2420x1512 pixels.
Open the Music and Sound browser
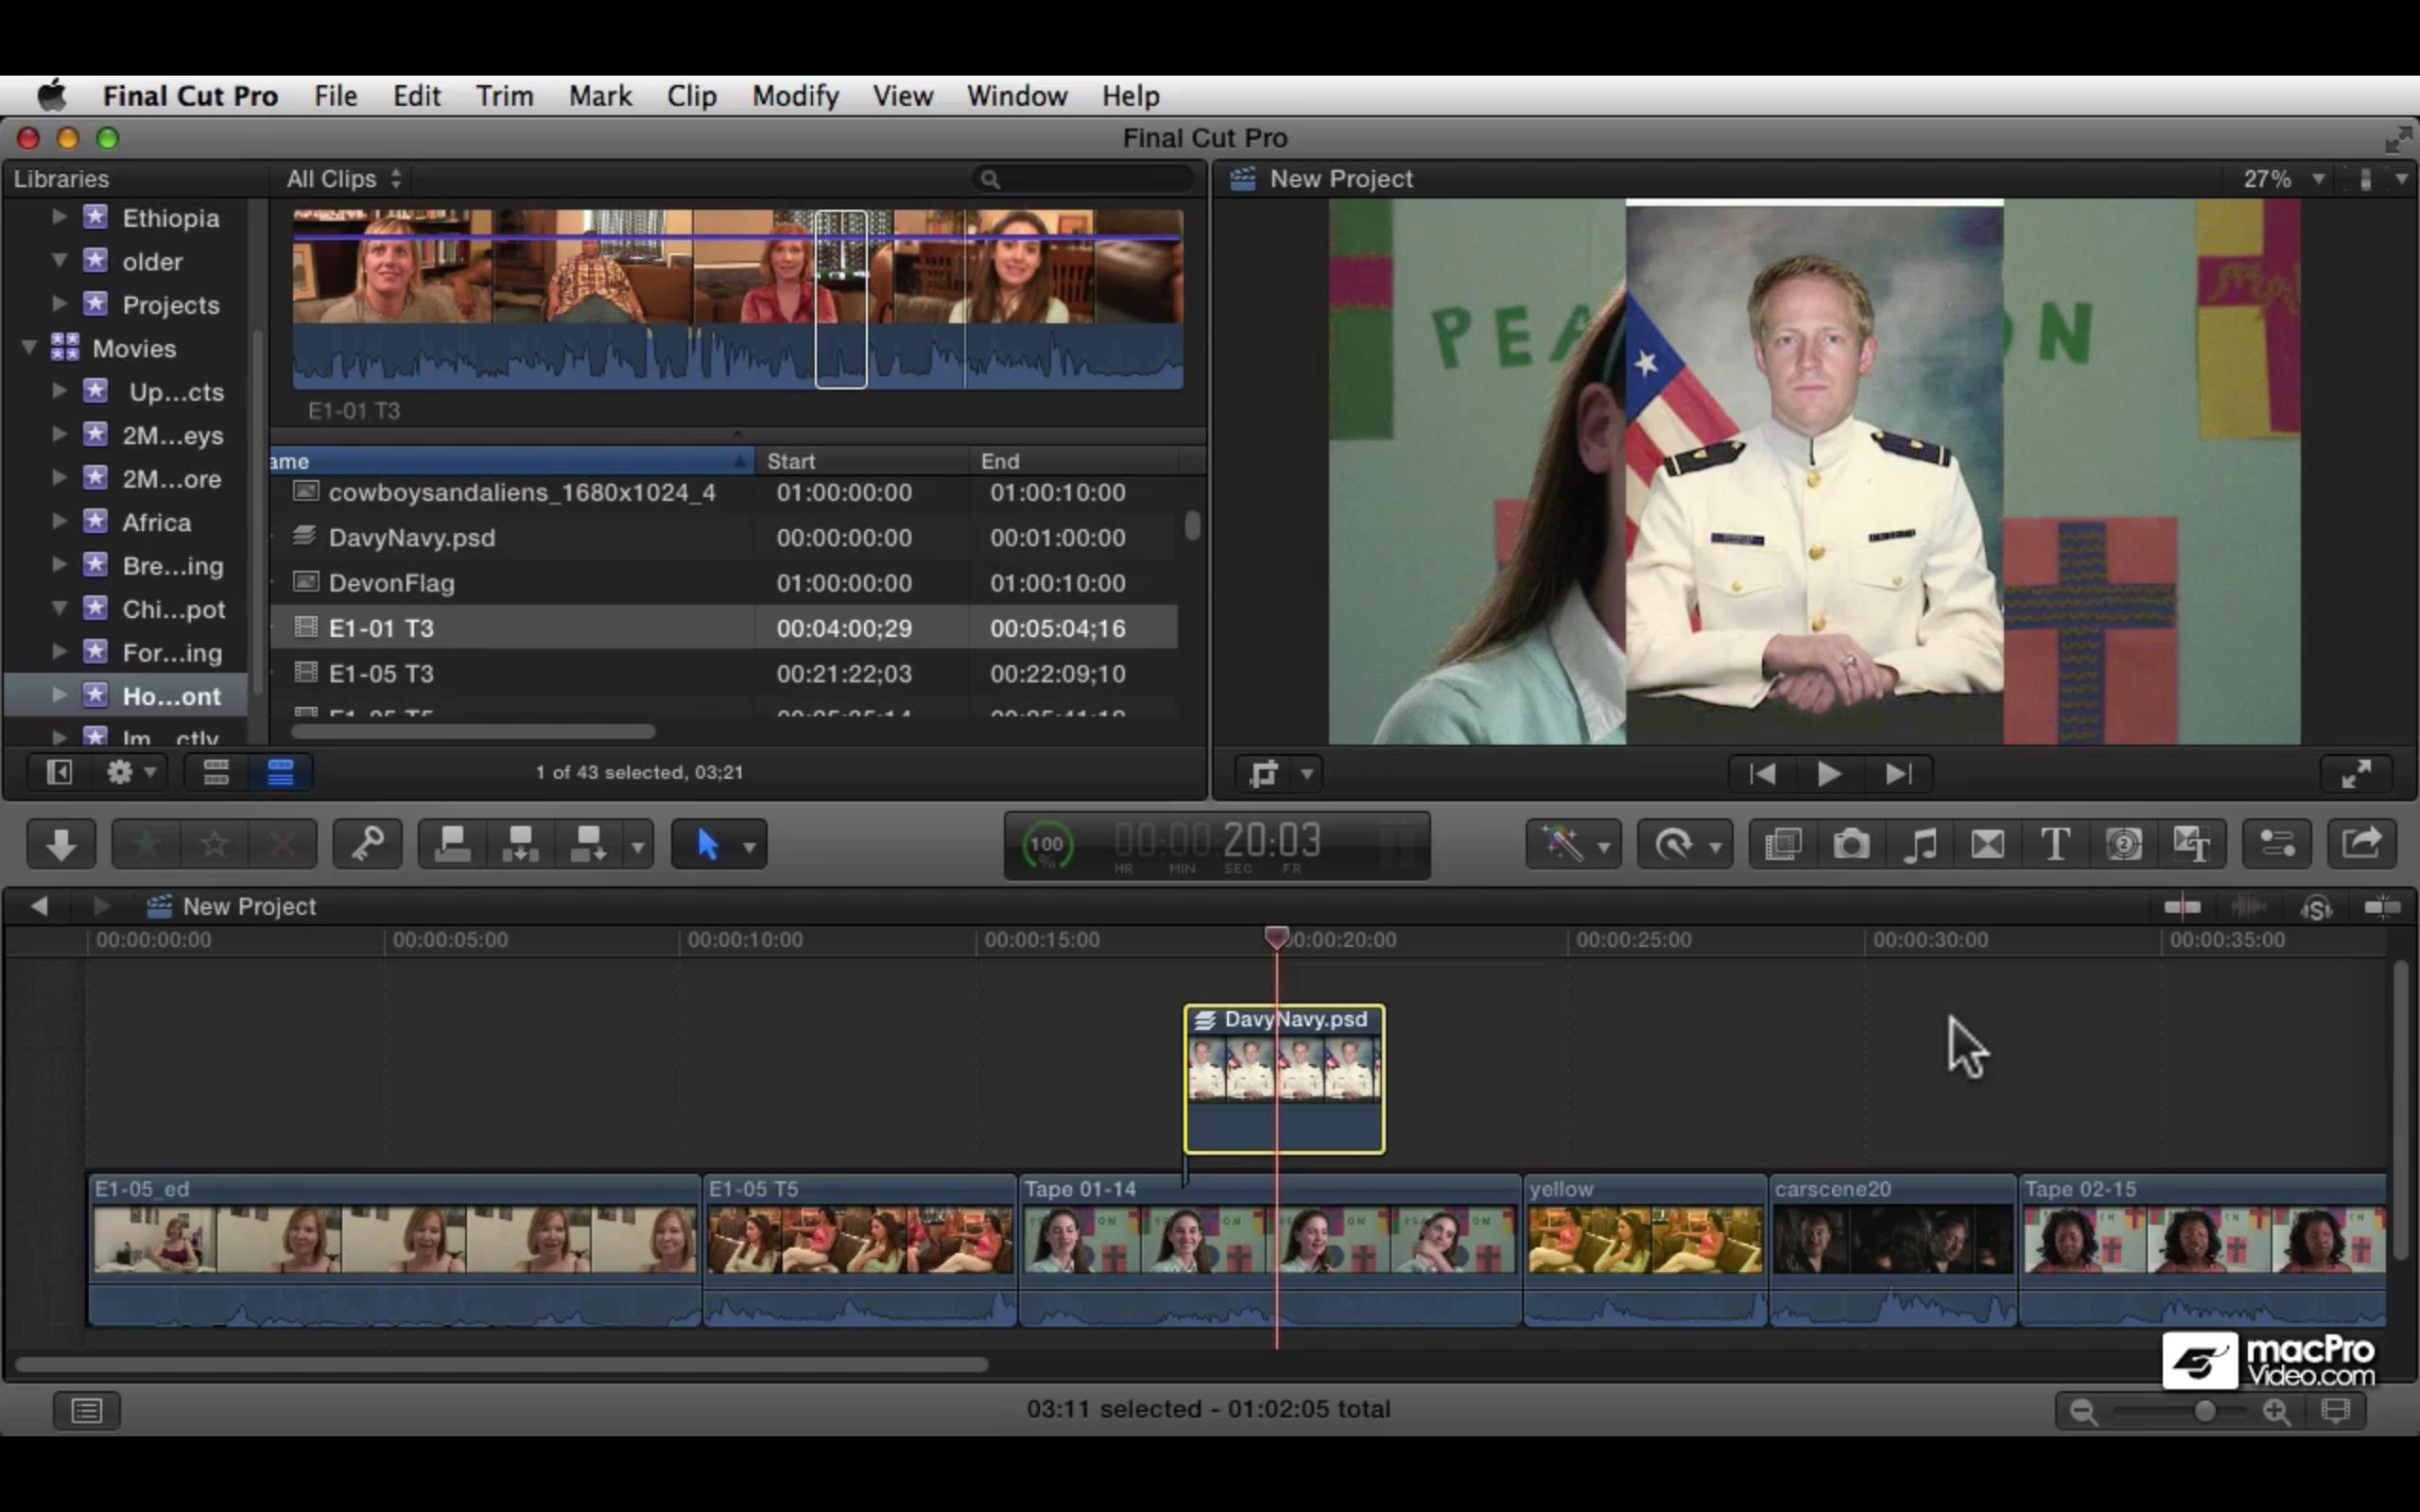click(x=1919, y=845)
